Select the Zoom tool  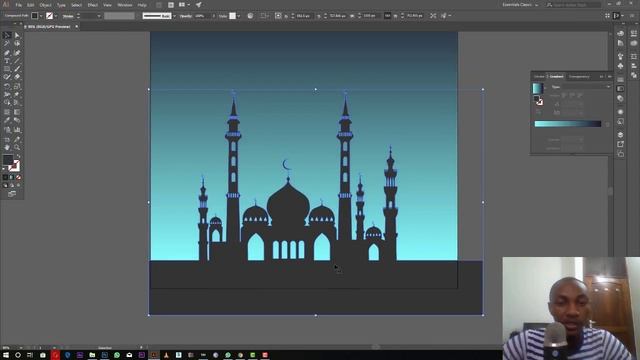(x=17, y=147)
